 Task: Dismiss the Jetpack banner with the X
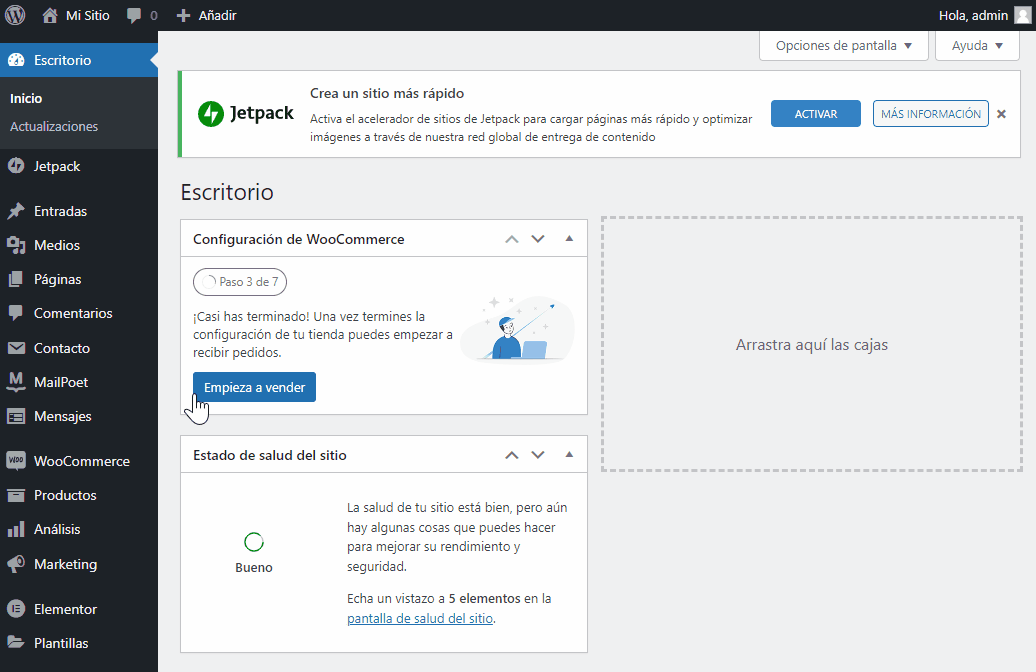[x=1002, y=114]
